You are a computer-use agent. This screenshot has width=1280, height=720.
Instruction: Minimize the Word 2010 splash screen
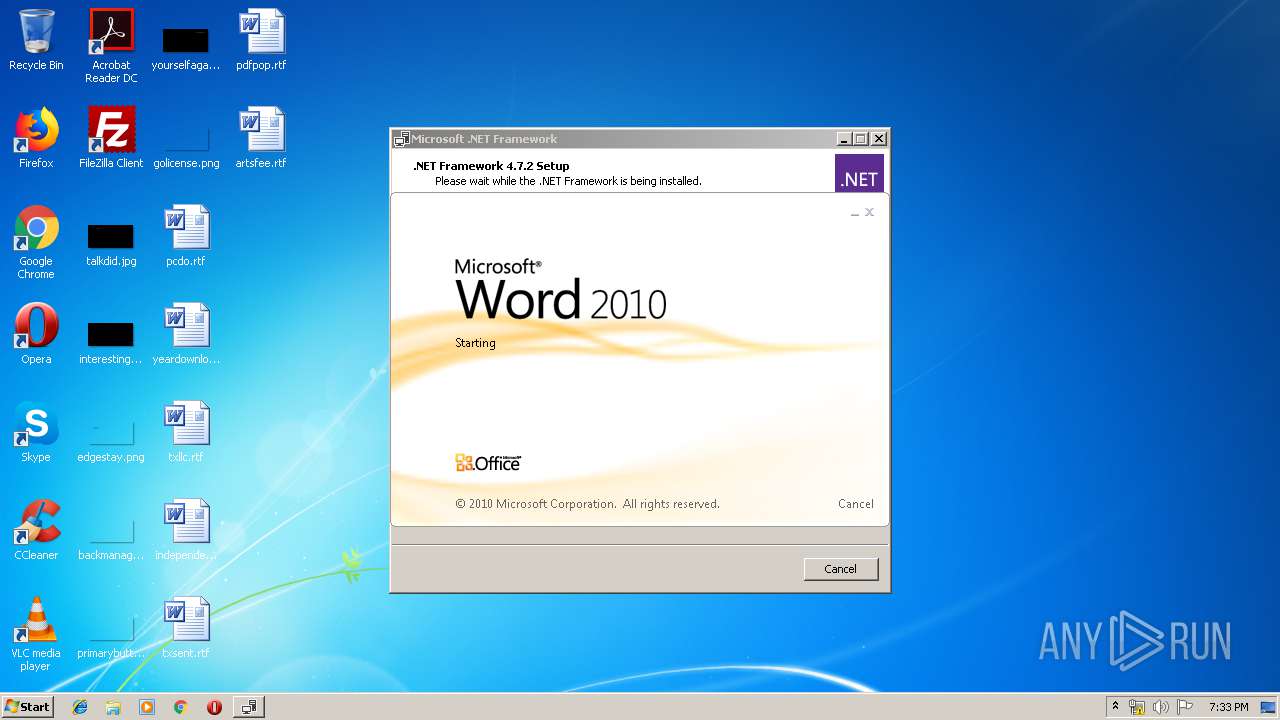[x=855, y=213]
